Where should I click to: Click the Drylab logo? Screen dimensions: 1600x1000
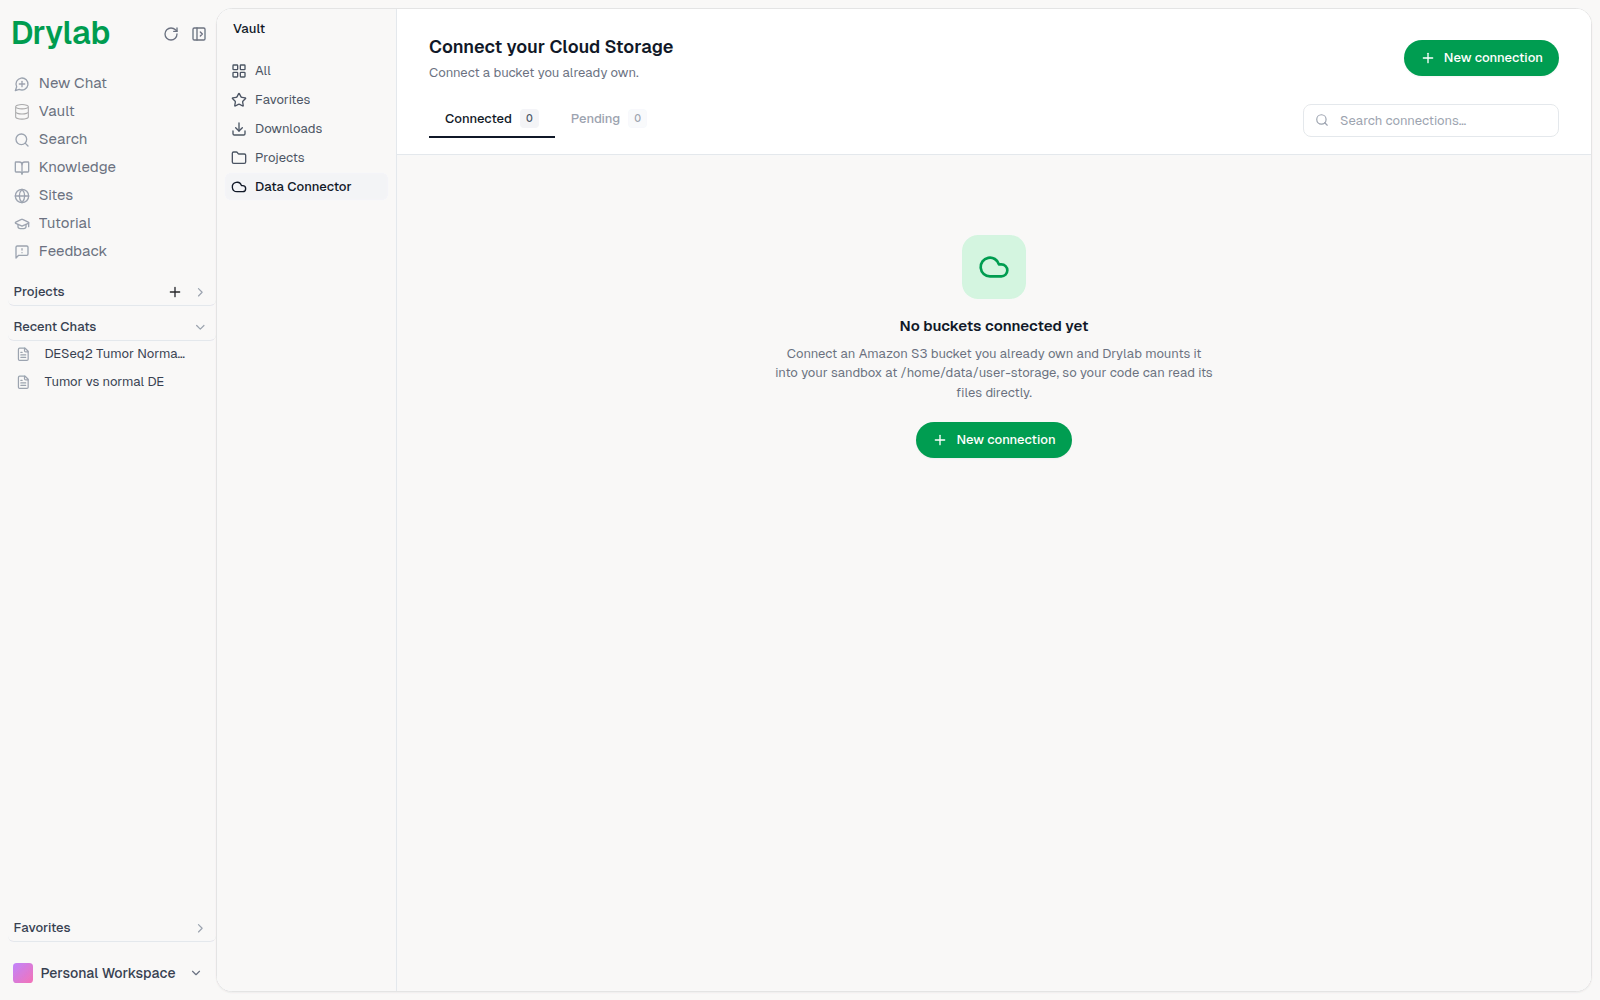61,34
